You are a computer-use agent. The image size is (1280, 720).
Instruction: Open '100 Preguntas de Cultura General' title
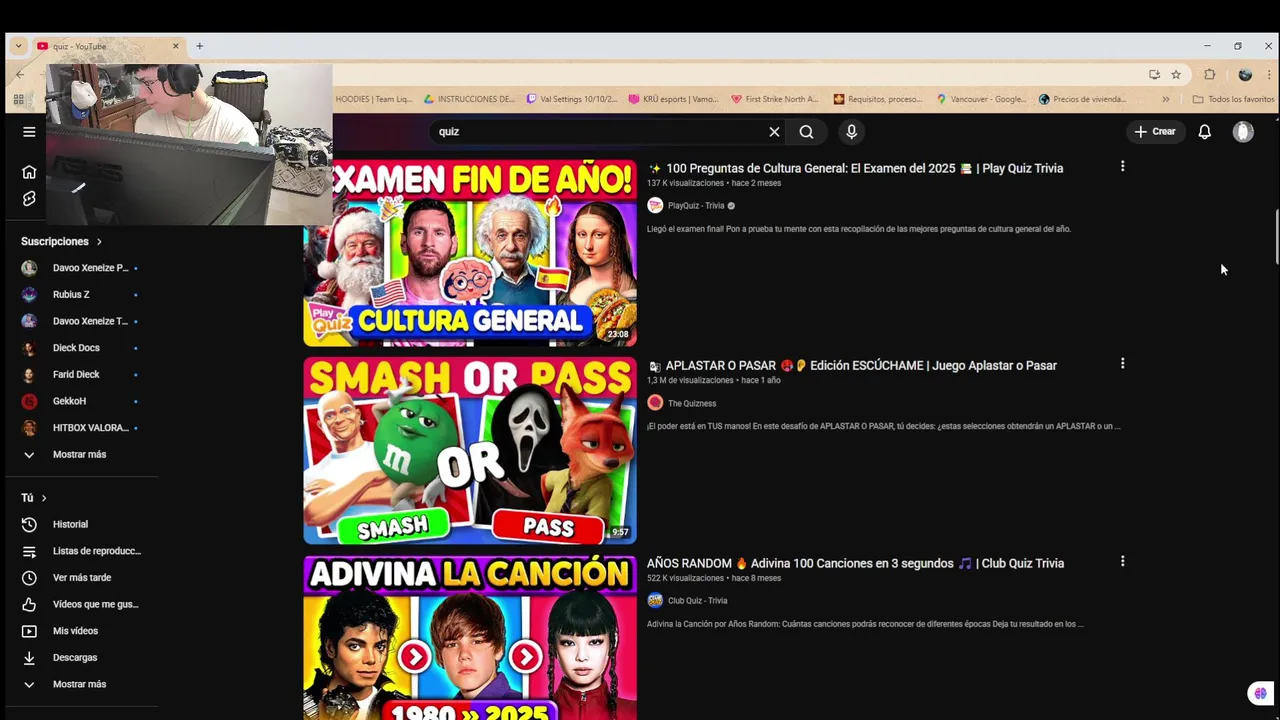click(x=855, y=168)
